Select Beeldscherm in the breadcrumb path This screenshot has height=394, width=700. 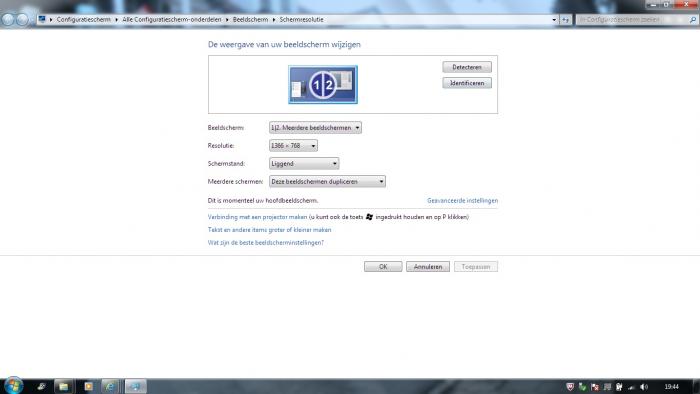pyautogui.click(x=250, y=20)
